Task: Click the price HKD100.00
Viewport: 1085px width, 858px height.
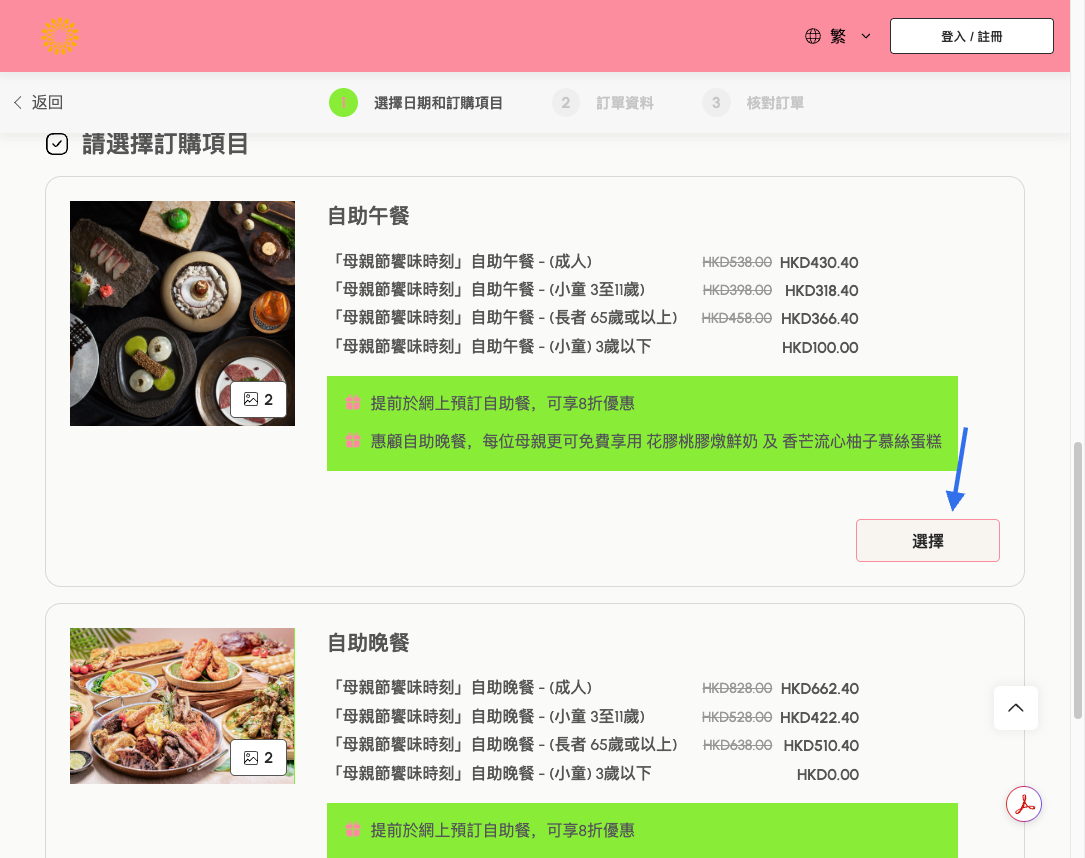Action: tap(820, 348)
